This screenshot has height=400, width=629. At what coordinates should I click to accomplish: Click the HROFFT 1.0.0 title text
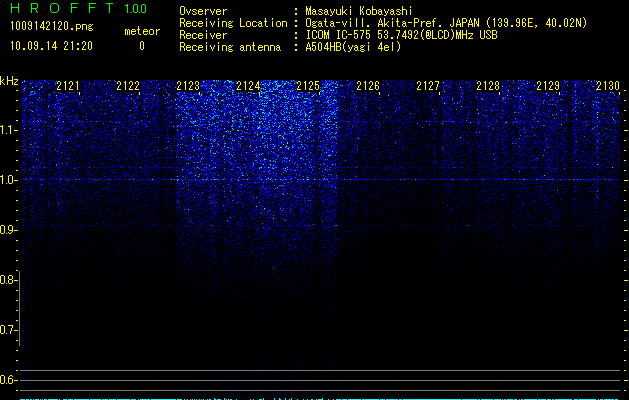(x=79, y=8)
